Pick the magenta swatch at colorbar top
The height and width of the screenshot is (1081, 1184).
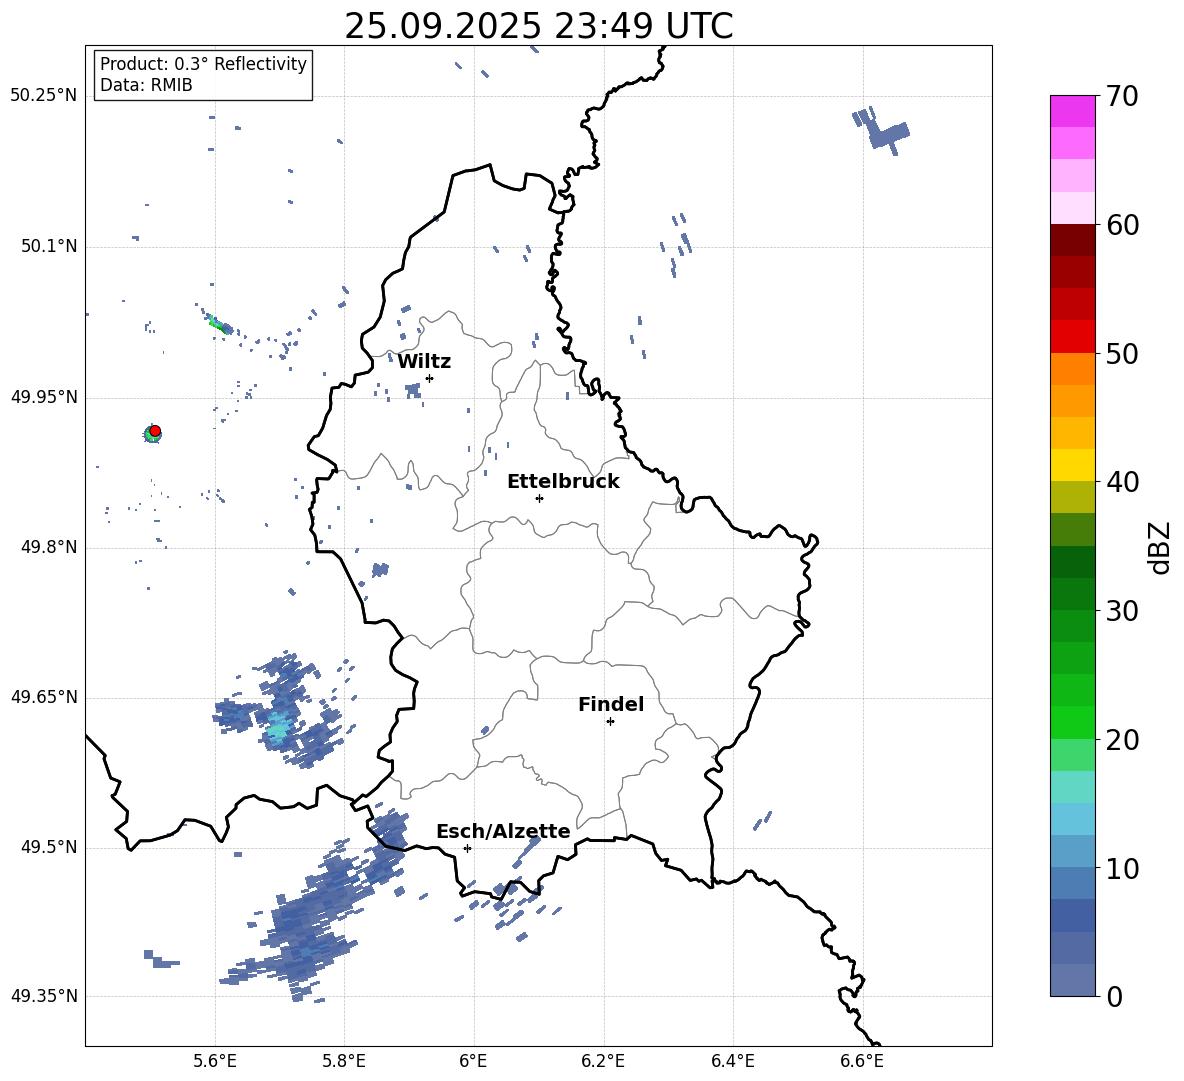(1073, 111)
